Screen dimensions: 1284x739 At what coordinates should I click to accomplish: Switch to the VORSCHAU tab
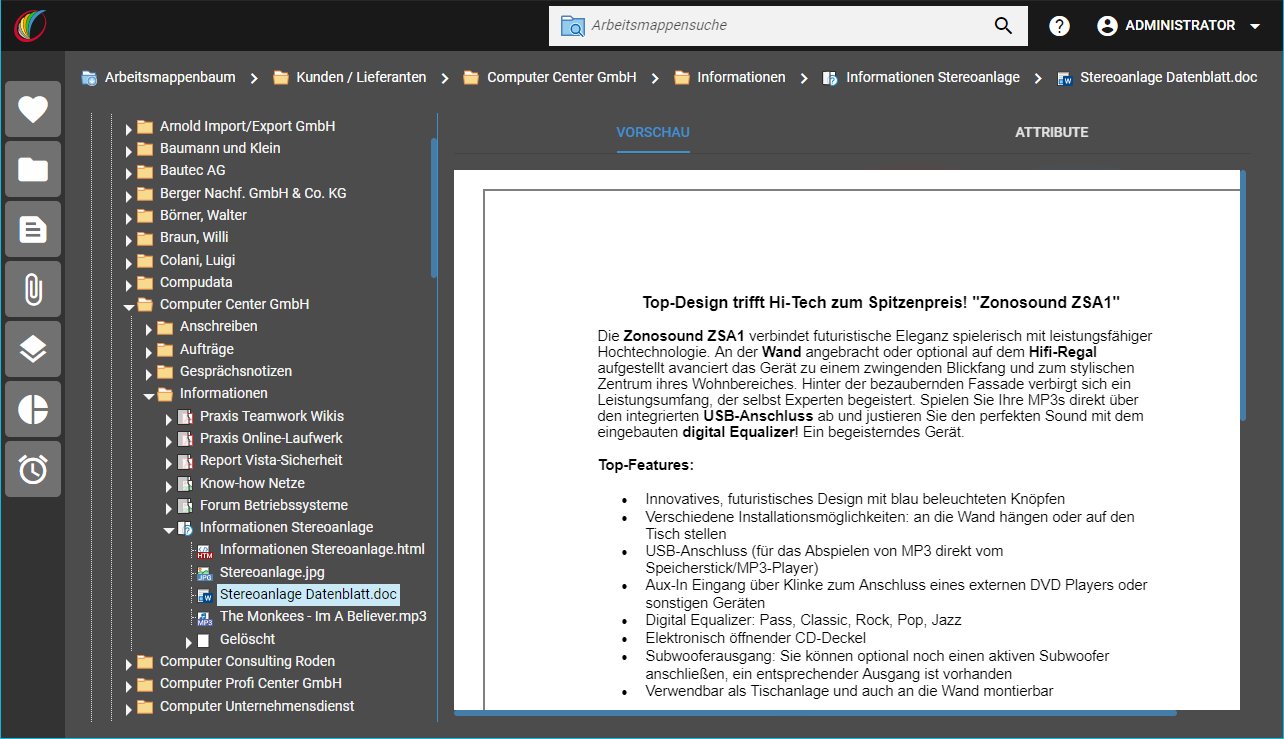653,132
